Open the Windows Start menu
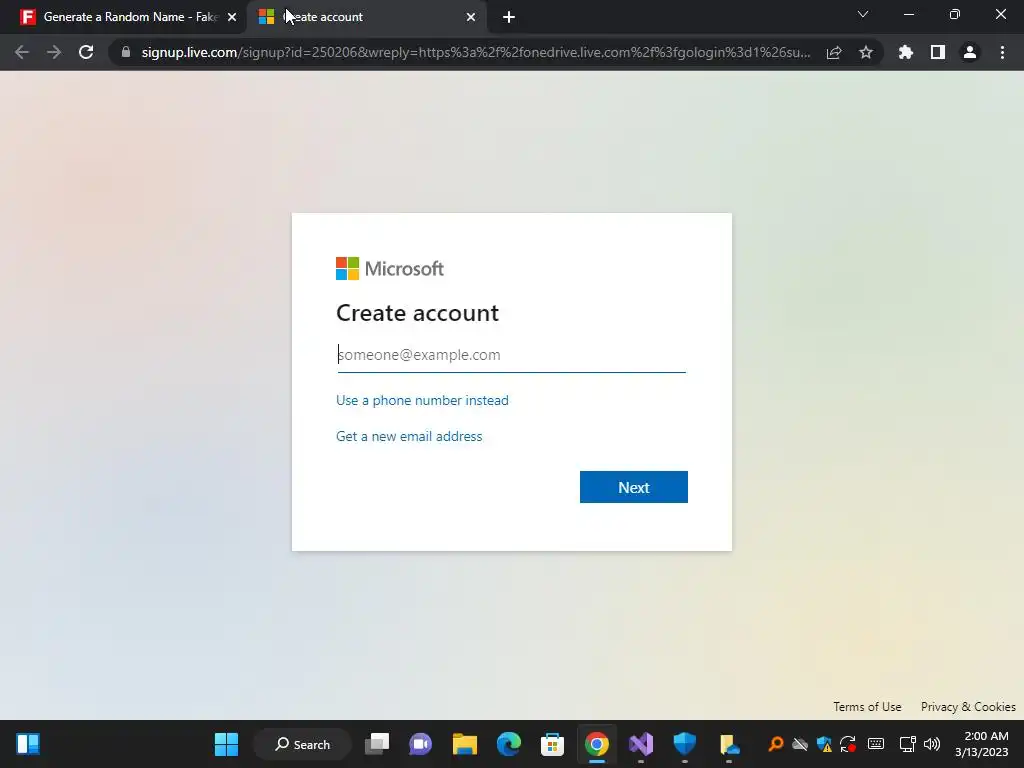The height and width of the screenshot is (768, 1024). (227, 744)
